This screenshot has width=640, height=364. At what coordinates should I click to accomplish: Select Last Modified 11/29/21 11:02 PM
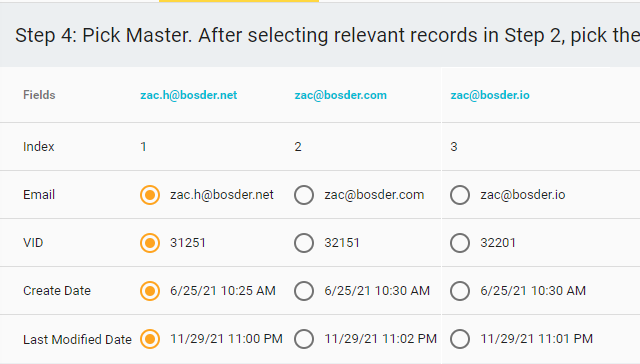(304, 339)
